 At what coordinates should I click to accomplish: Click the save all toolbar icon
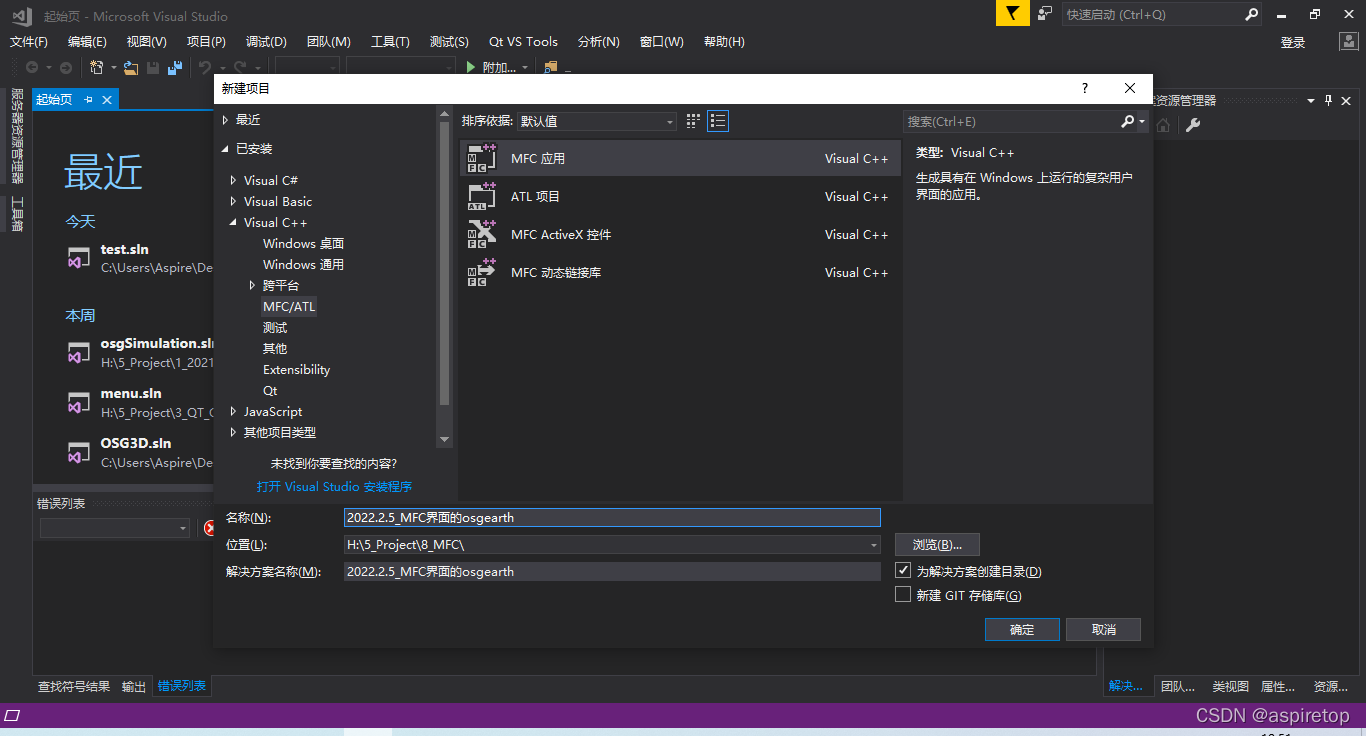[175, 67]
